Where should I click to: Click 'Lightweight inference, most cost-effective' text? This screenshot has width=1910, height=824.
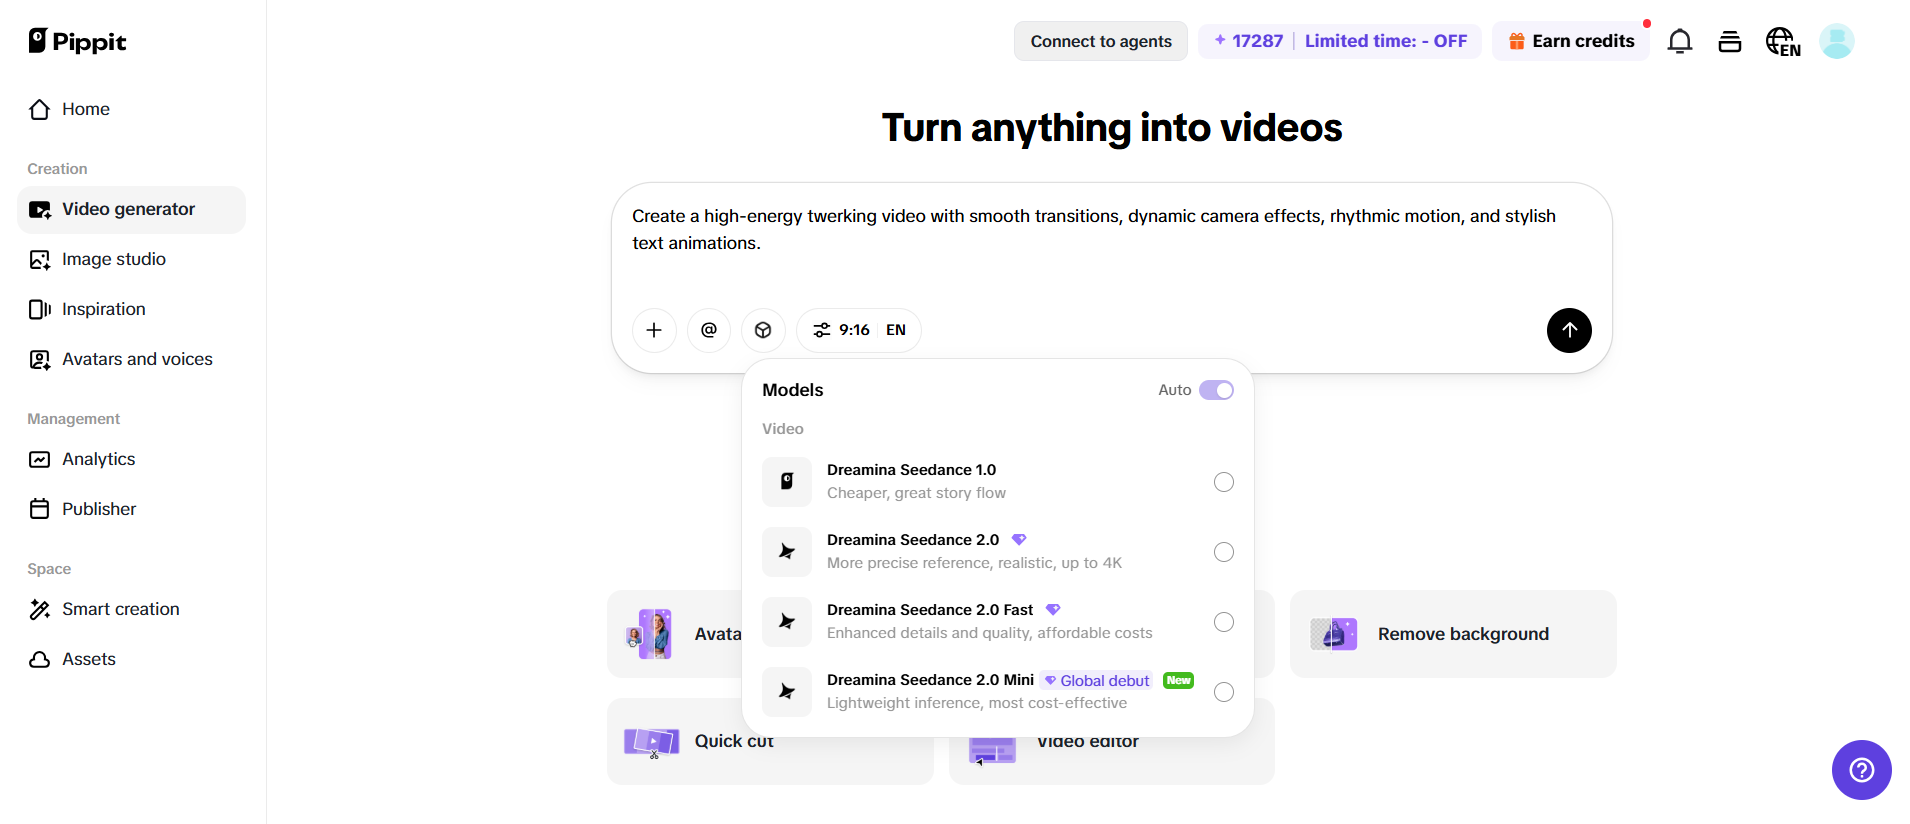tap(977, 703)
